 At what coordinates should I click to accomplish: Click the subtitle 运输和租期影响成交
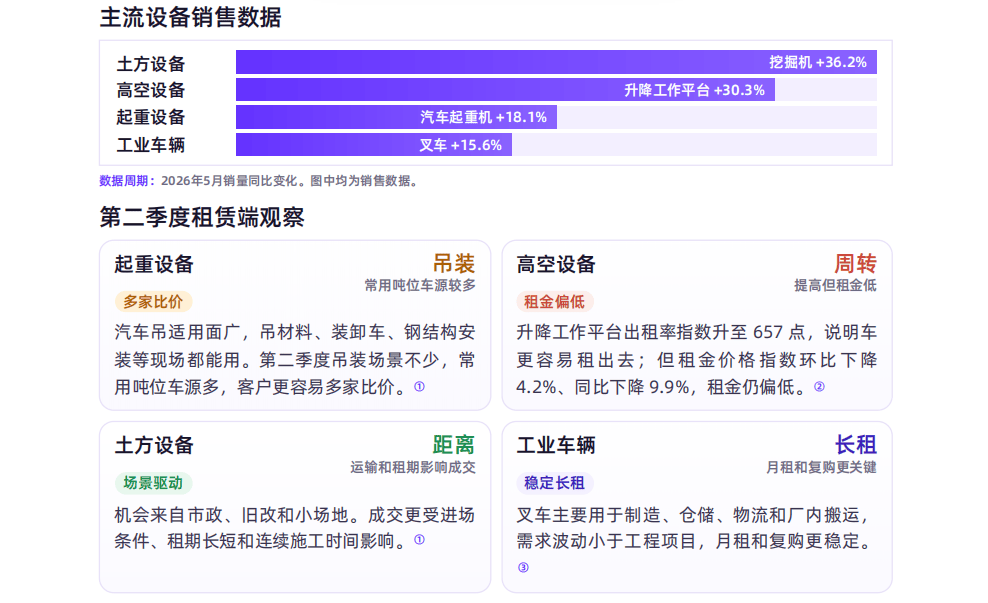(x=413, y=468)
